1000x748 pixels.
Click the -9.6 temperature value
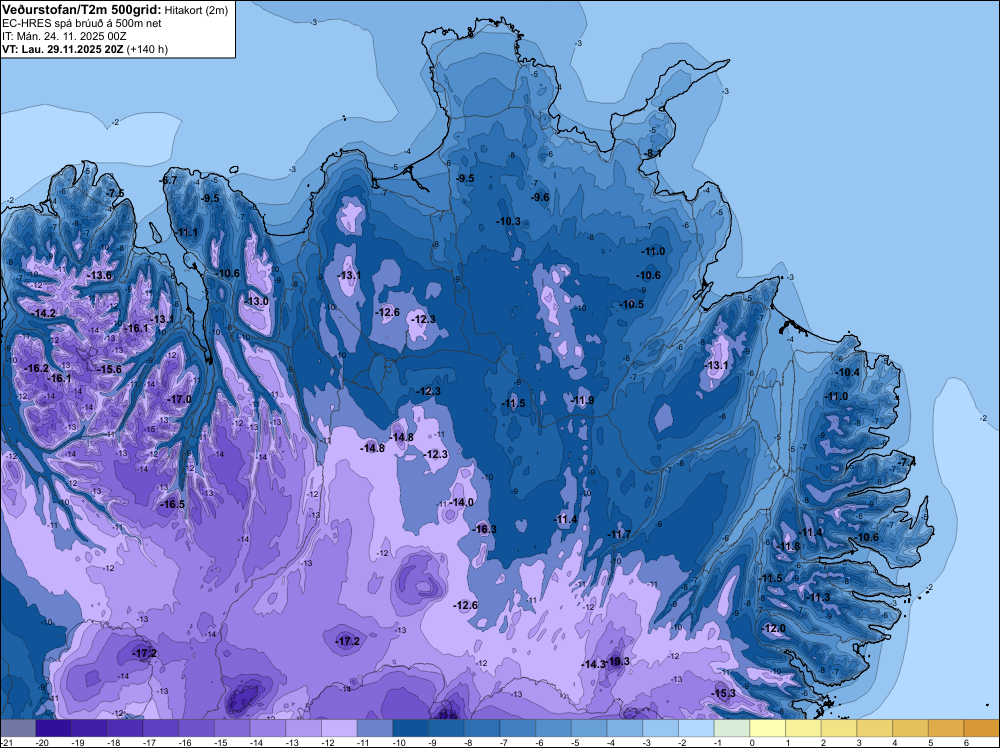tap(540, 197)
